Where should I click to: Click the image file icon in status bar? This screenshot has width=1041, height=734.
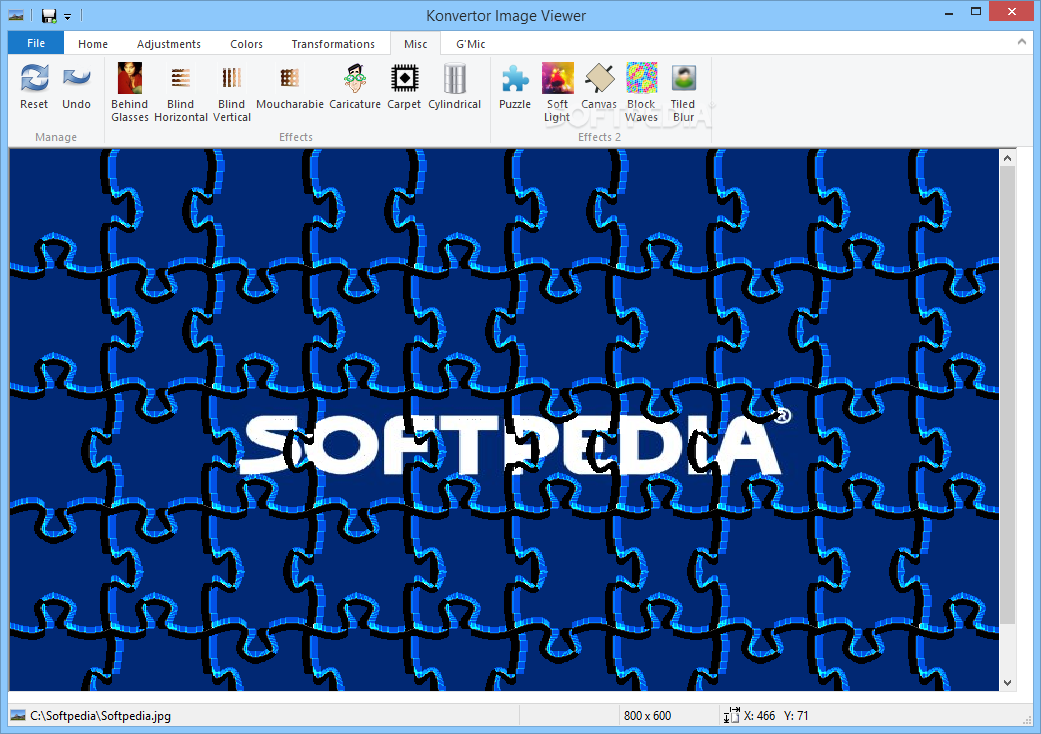tap(18, 715)
